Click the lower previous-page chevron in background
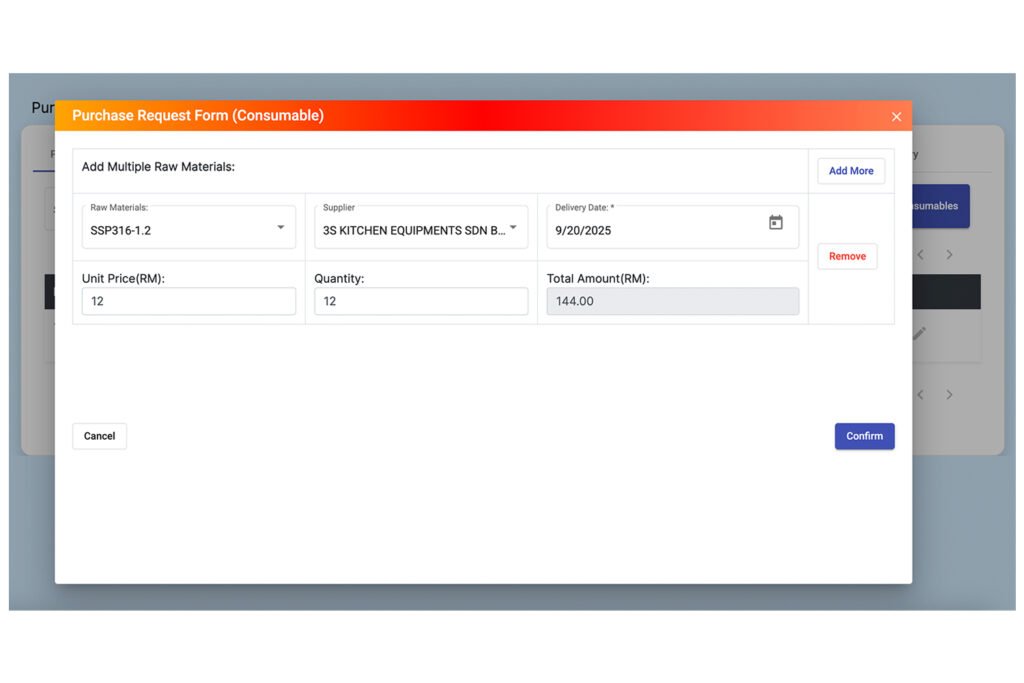The image size is (1024, 683). [921, 395]
